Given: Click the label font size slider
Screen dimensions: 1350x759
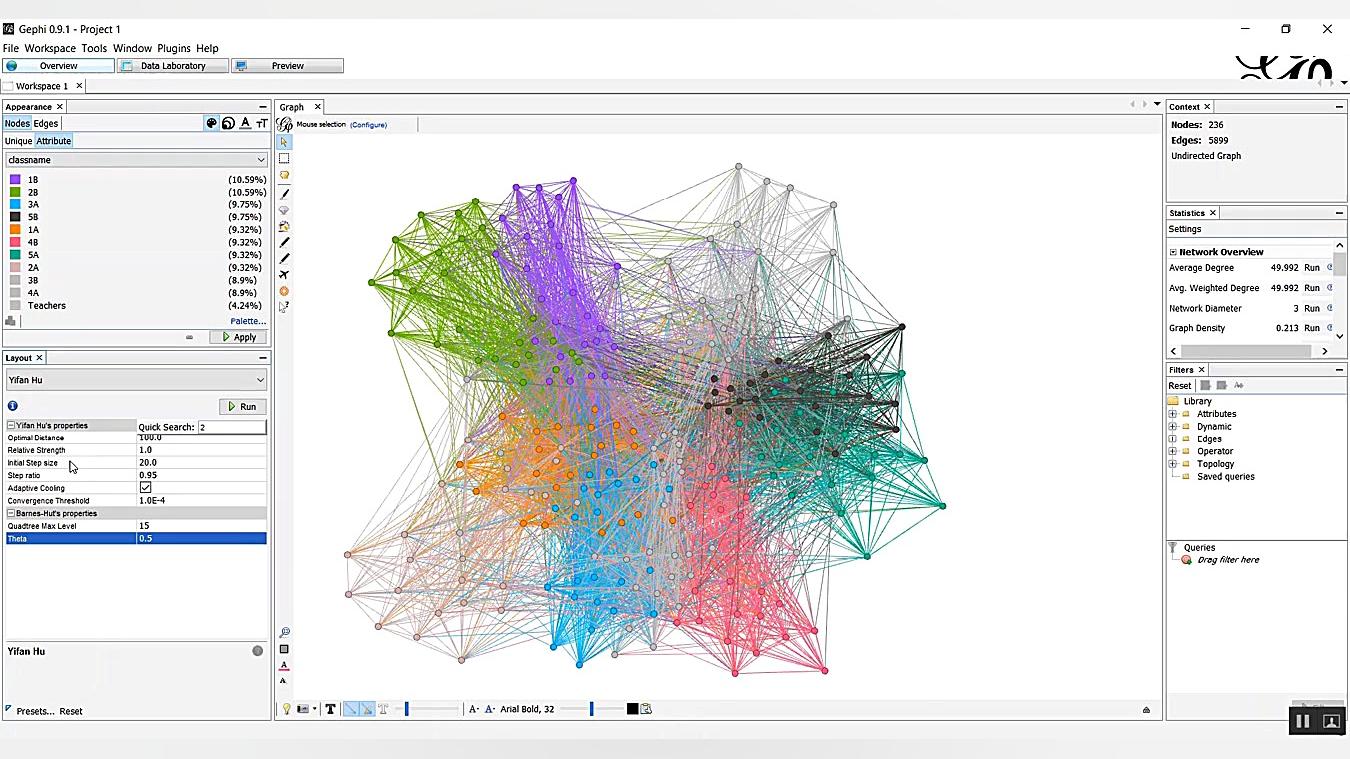Looking at the screenshot, I should click(591, 709).
